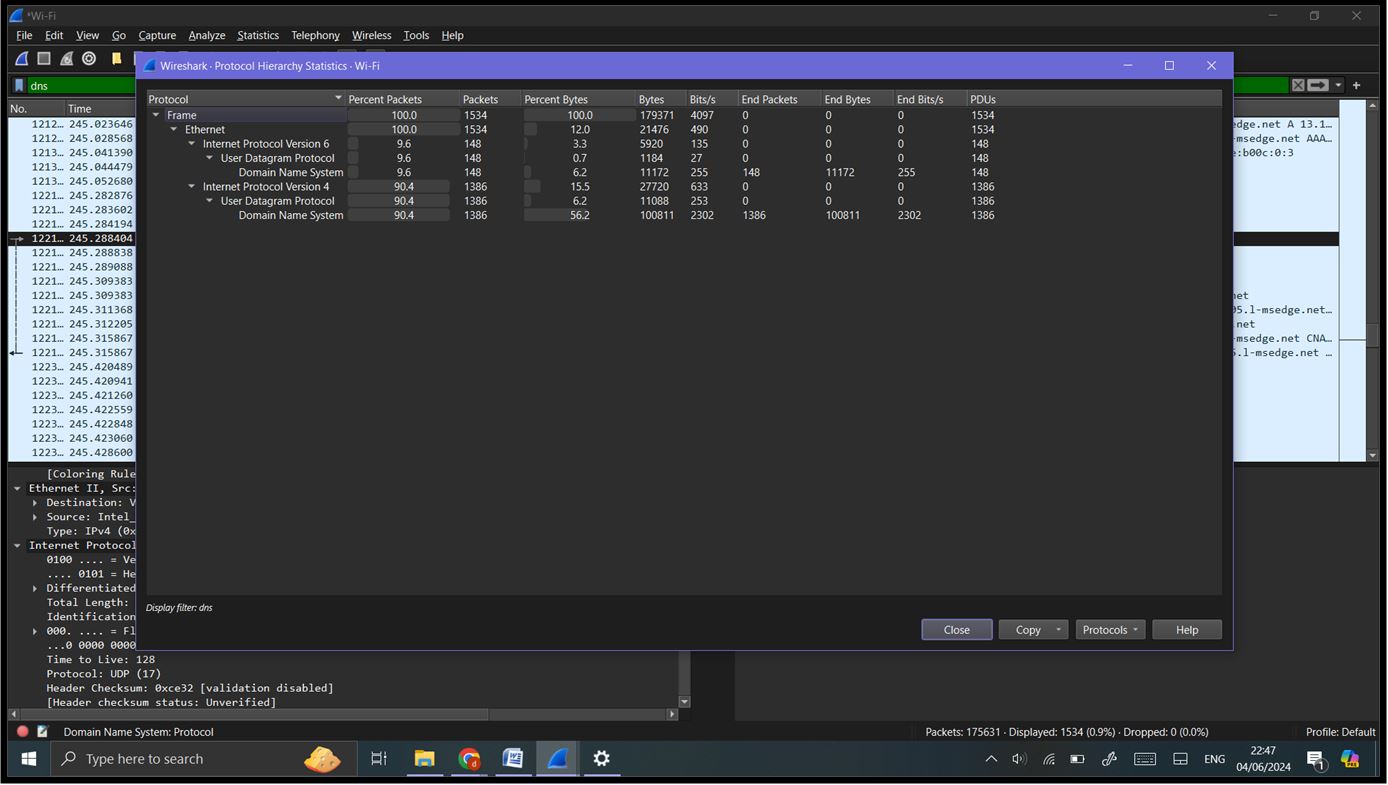Open Wireshark from the taskbar
Image resolution: width=1388 pixels, height=785 pixels.
coord(557,758)
